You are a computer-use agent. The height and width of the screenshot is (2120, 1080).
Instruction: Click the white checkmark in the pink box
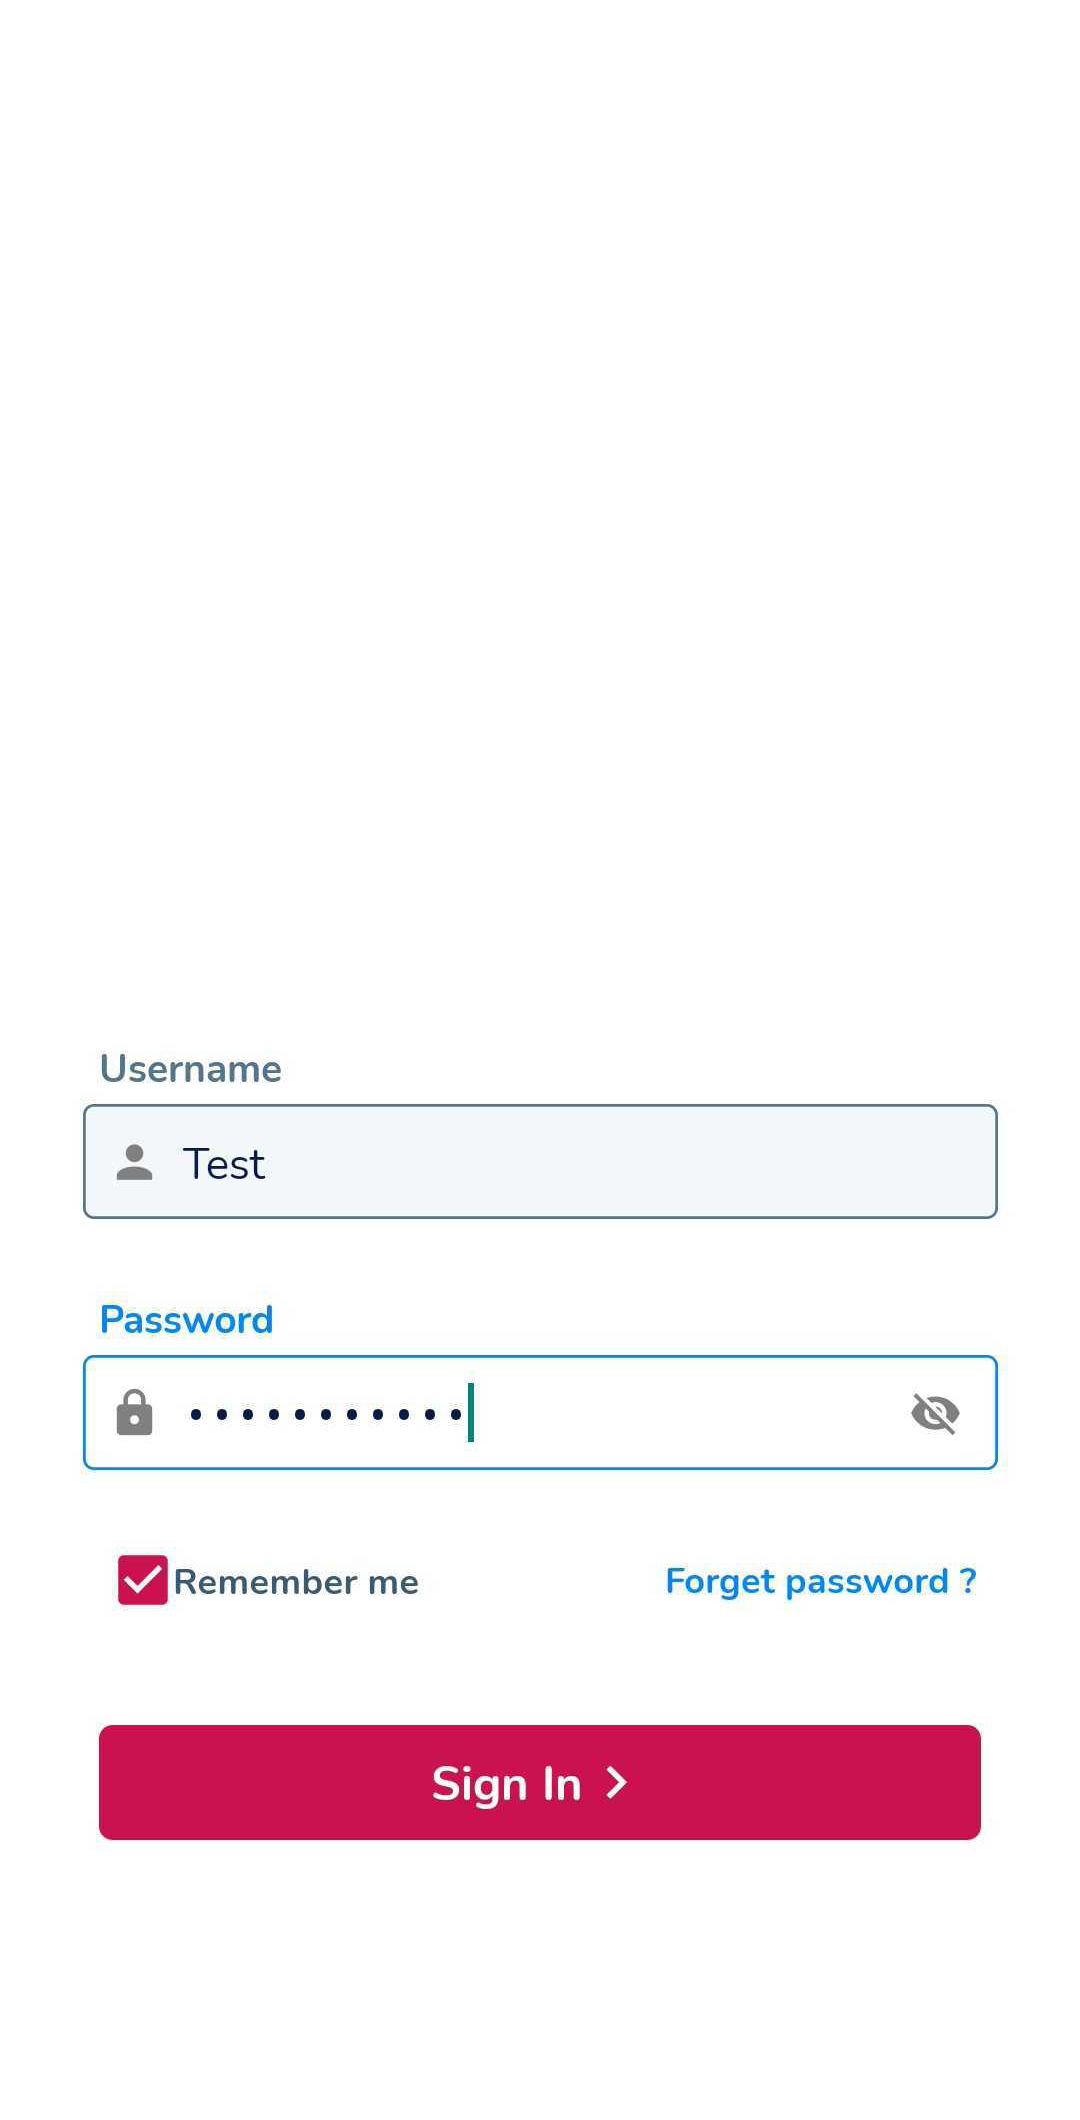pyautogui.click(x=143, y=1580)
